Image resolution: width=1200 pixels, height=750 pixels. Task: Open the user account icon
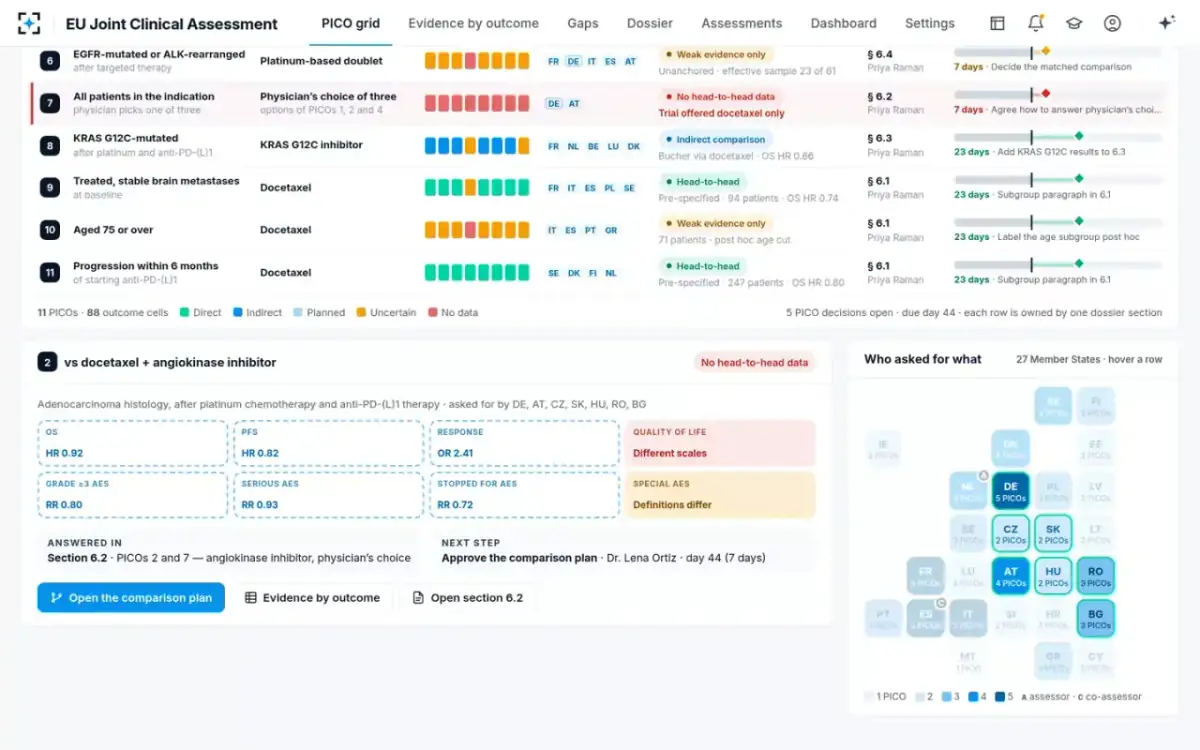pos(1112,23)
